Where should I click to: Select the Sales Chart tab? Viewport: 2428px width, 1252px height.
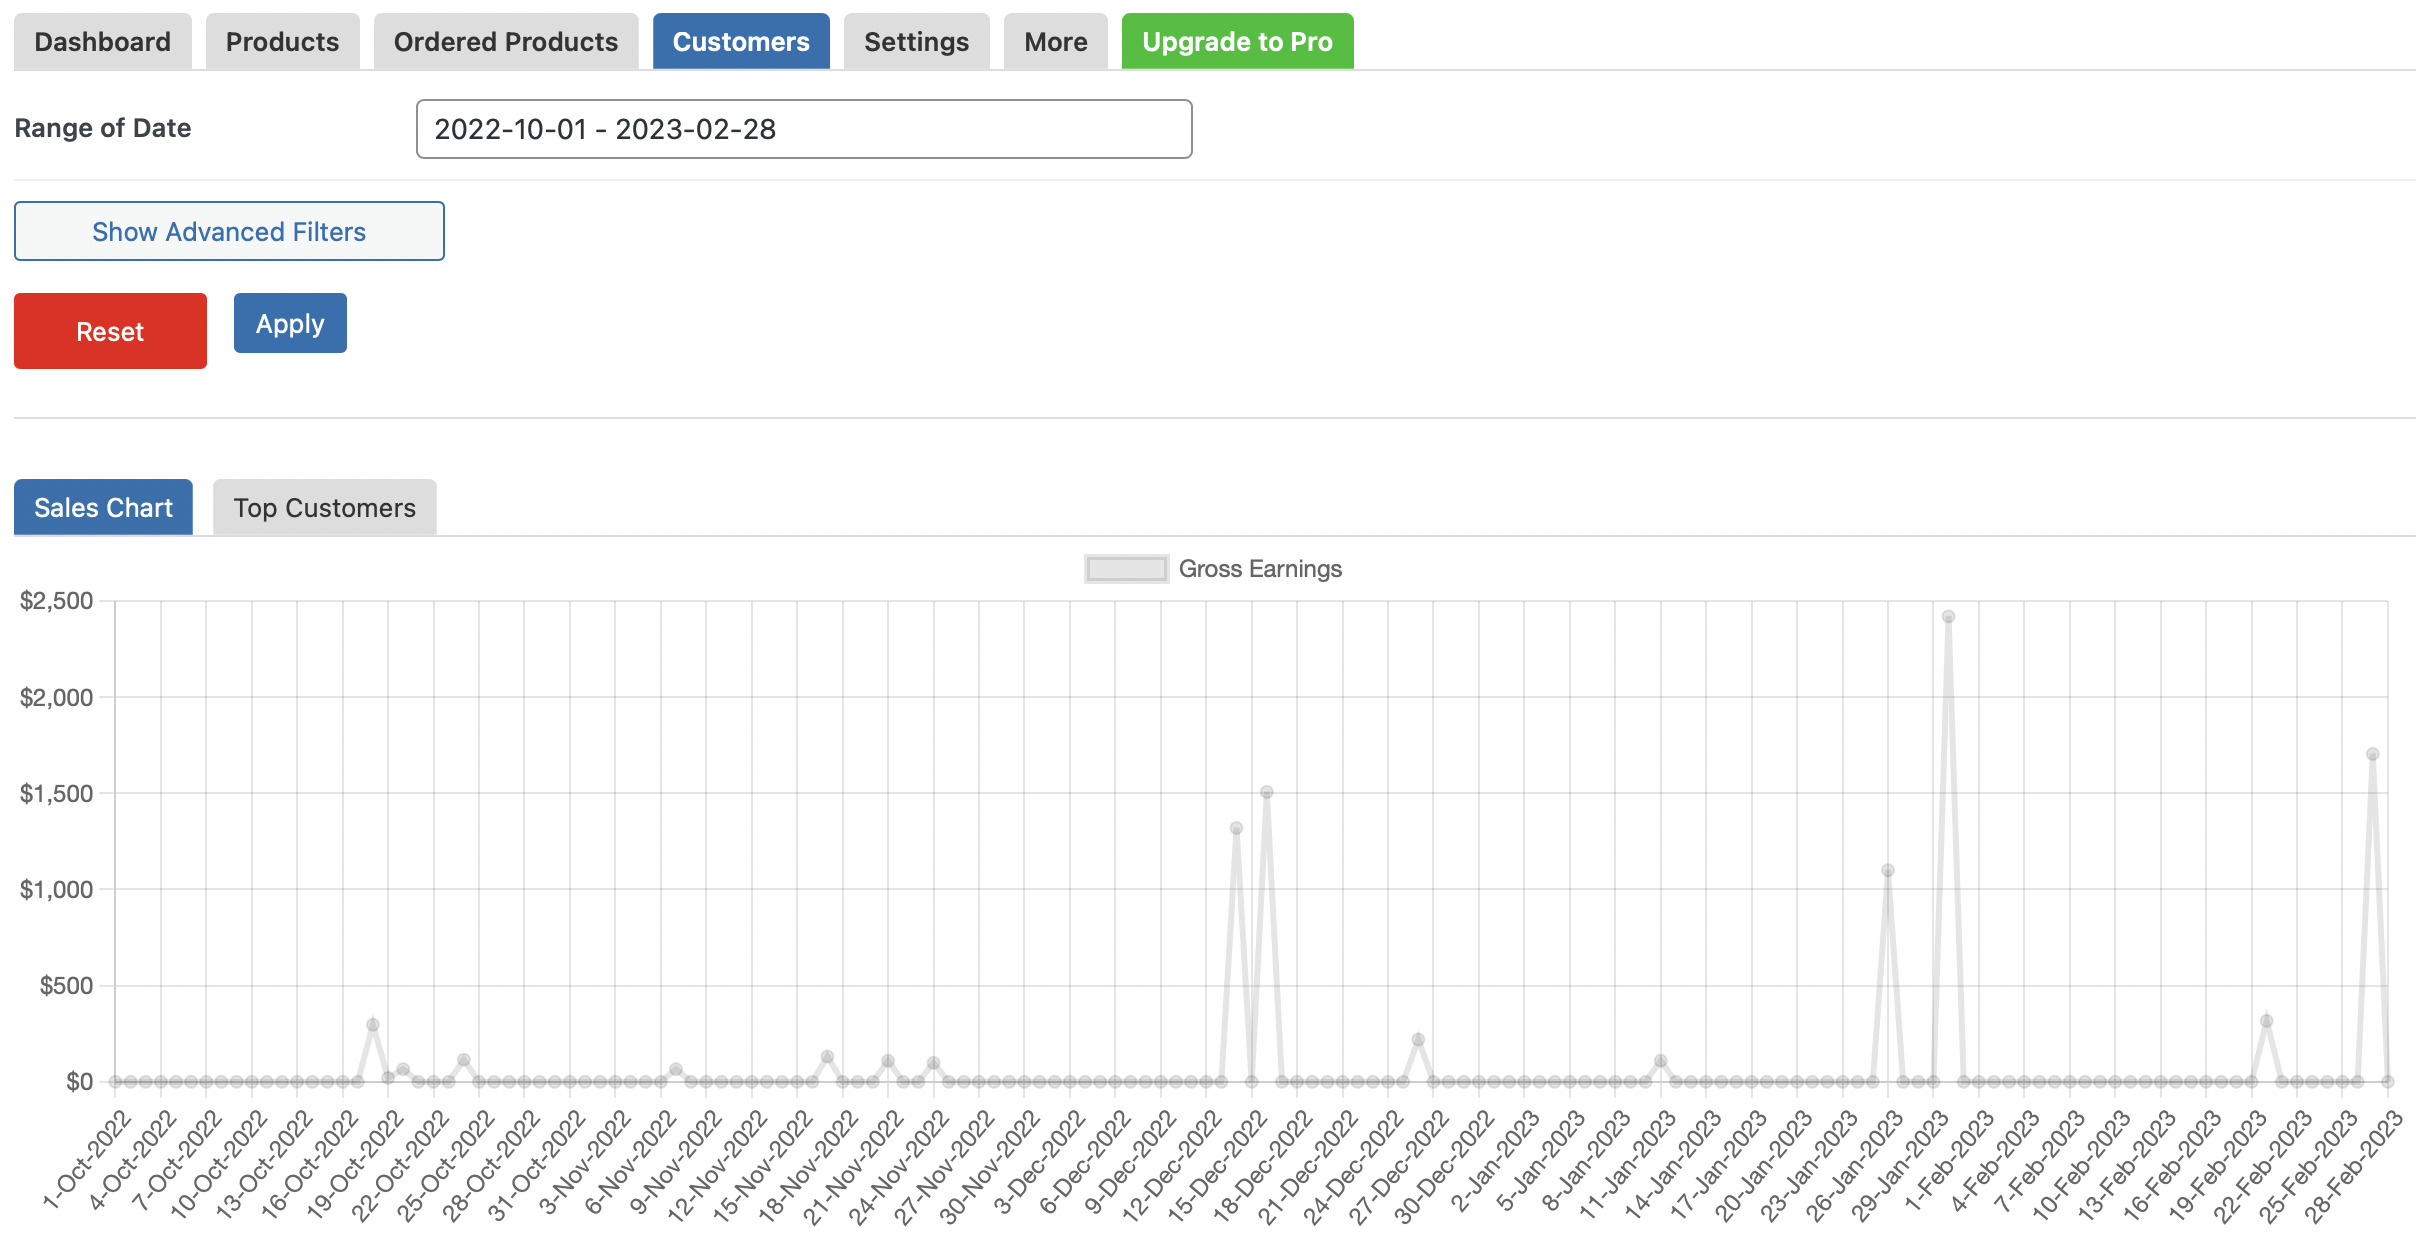tap(103, 507)
